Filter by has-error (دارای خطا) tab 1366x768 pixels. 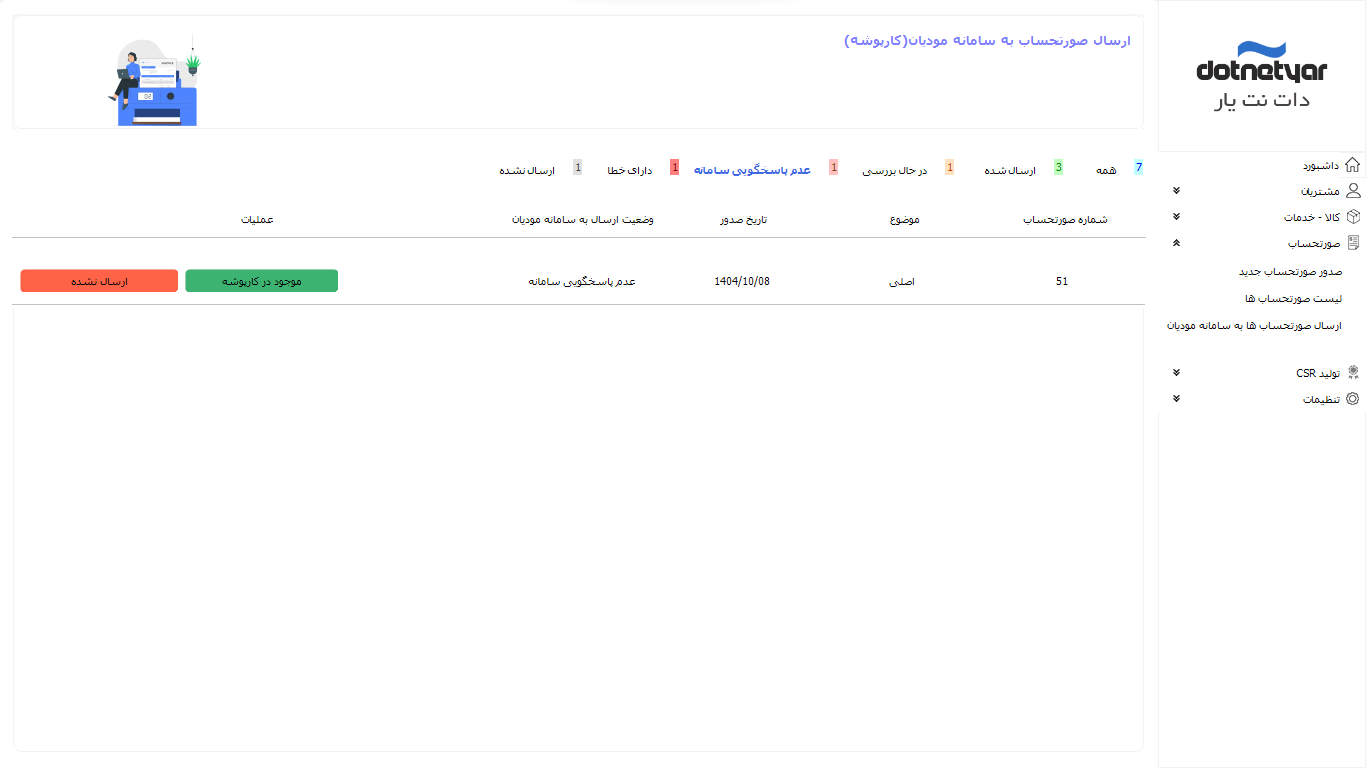[x=629, y=171]
